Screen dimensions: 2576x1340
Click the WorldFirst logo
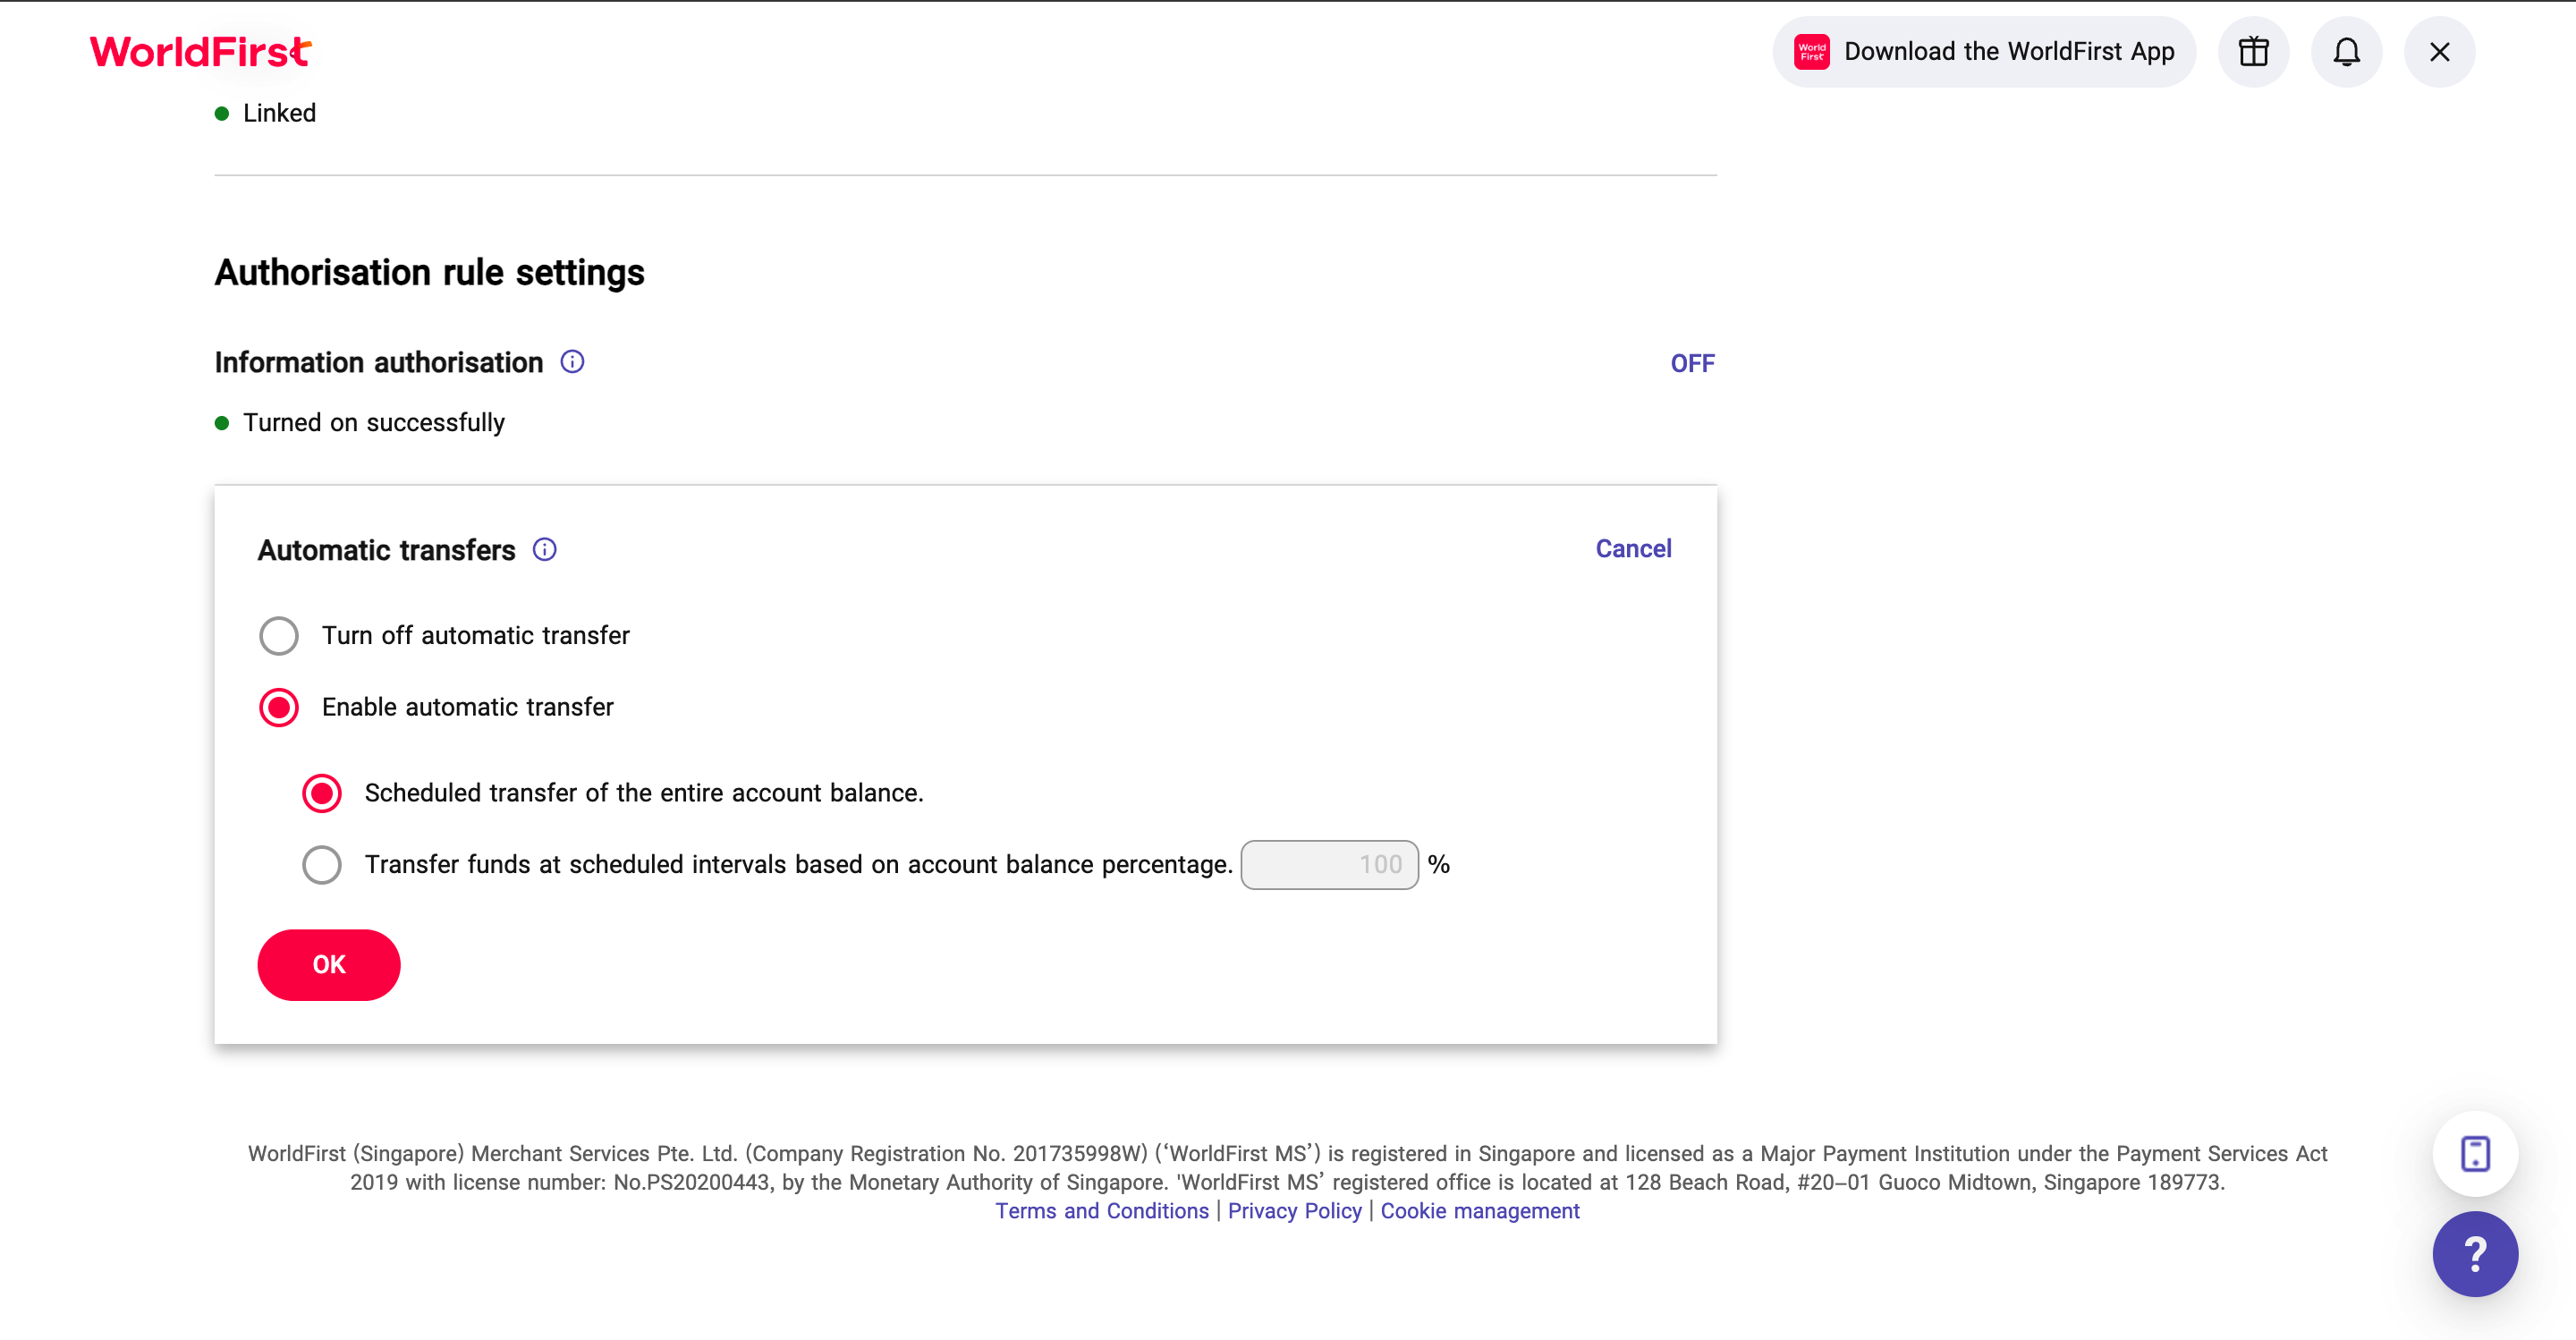[200, 52]
